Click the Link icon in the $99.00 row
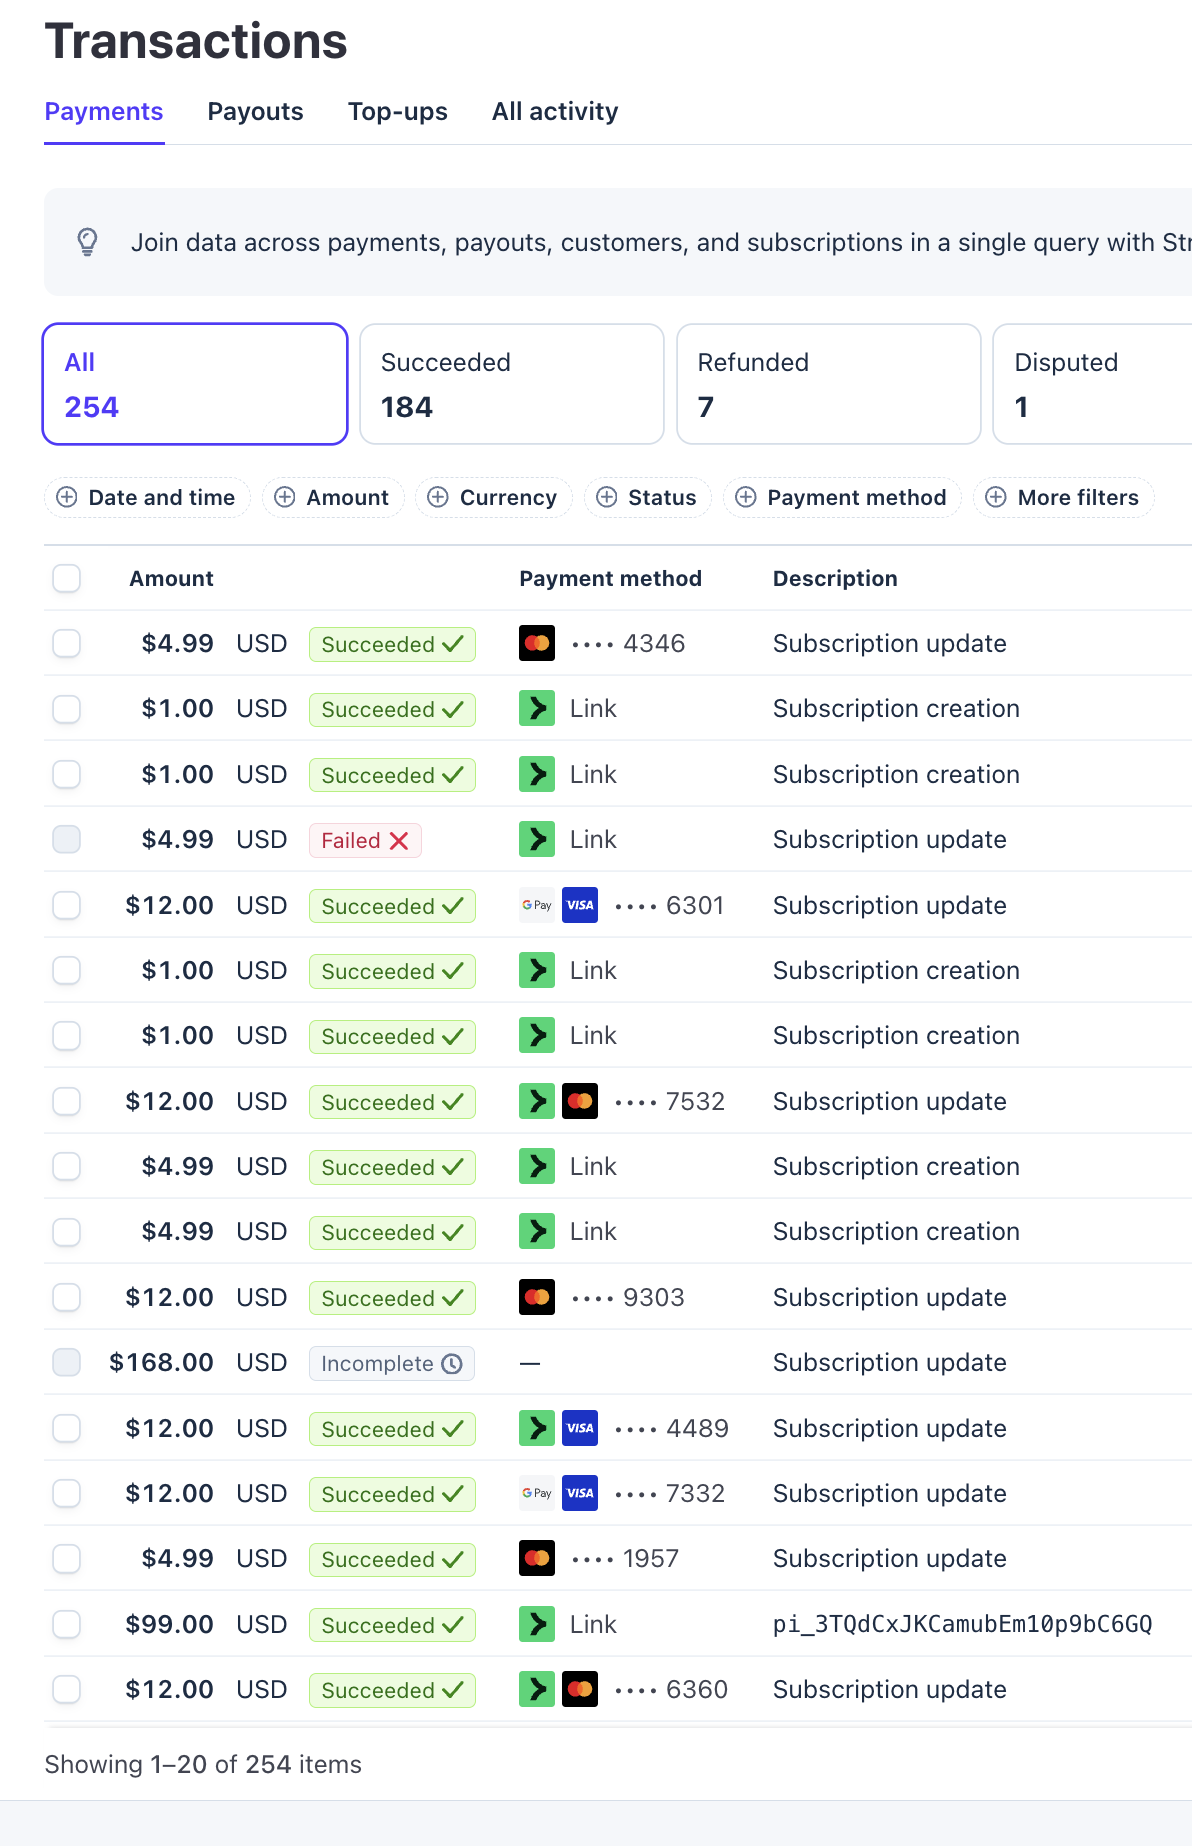The height and width of the screenshot is (1846, 1192). (537, 1624)
